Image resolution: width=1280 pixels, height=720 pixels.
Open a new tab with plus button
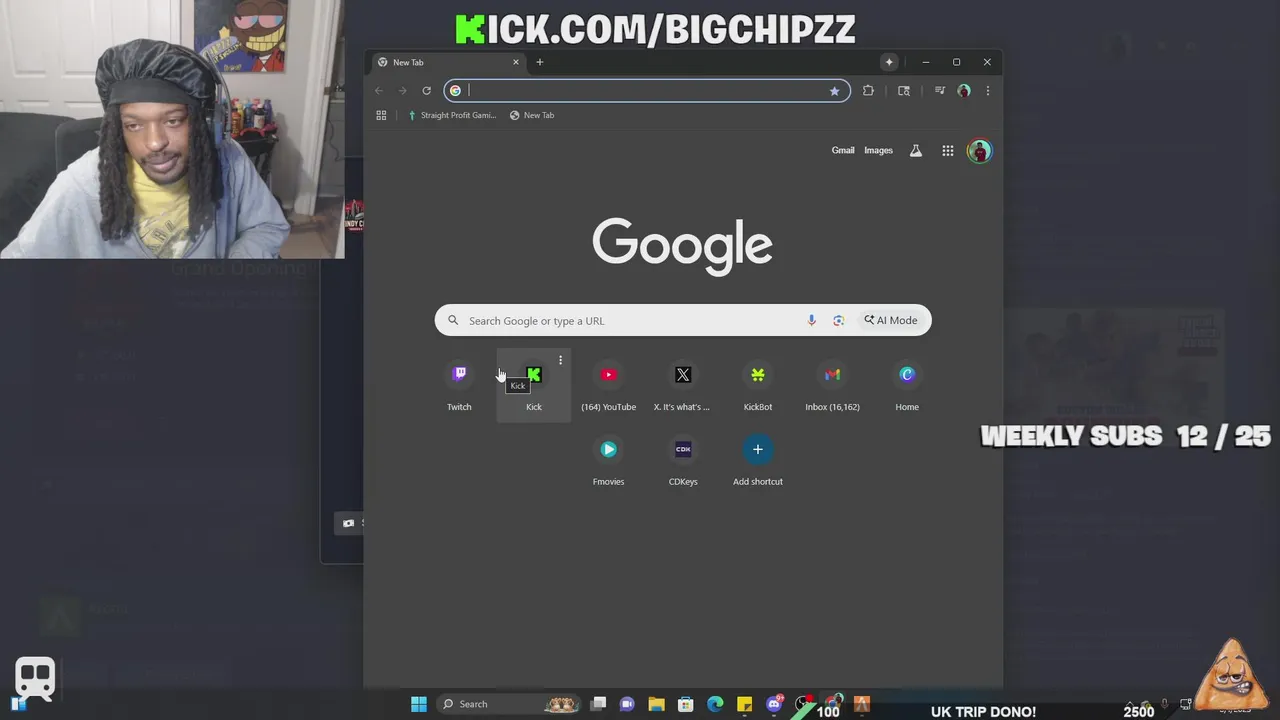(539, 62)
